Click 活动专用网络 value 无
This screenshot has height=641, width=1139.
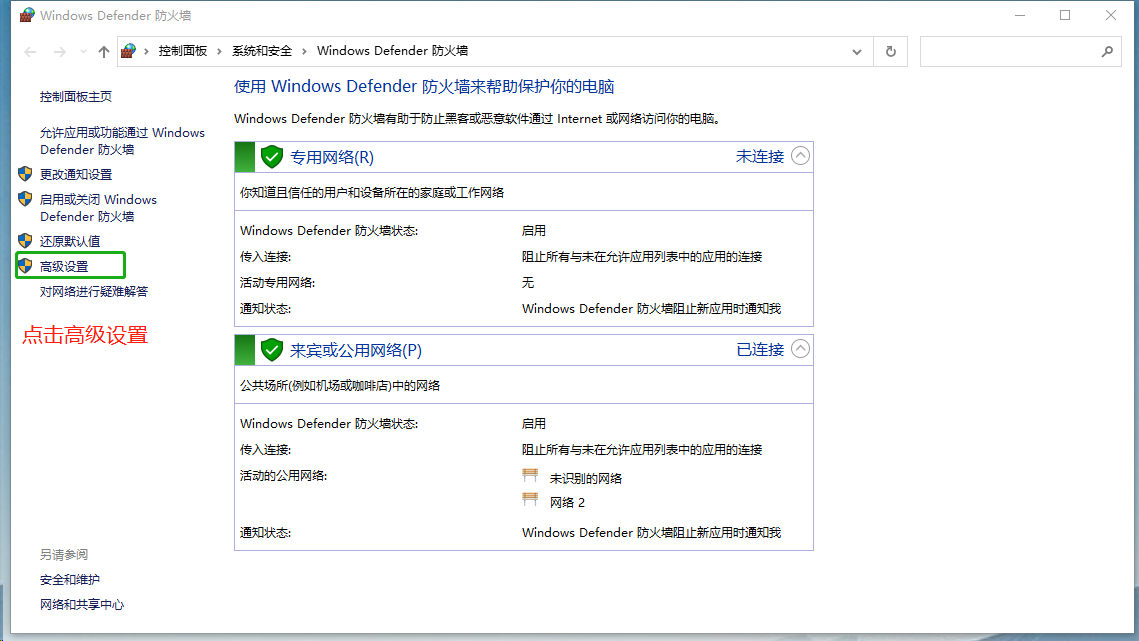pos(527,283)
